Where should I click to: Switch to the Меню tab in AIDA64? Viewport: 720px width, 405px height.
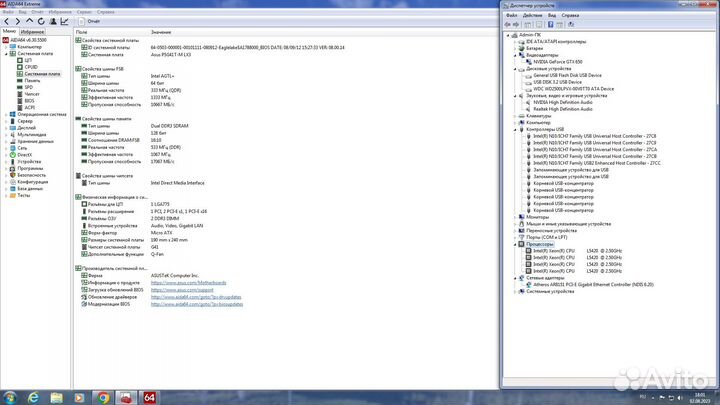click(x=9, y=31)
